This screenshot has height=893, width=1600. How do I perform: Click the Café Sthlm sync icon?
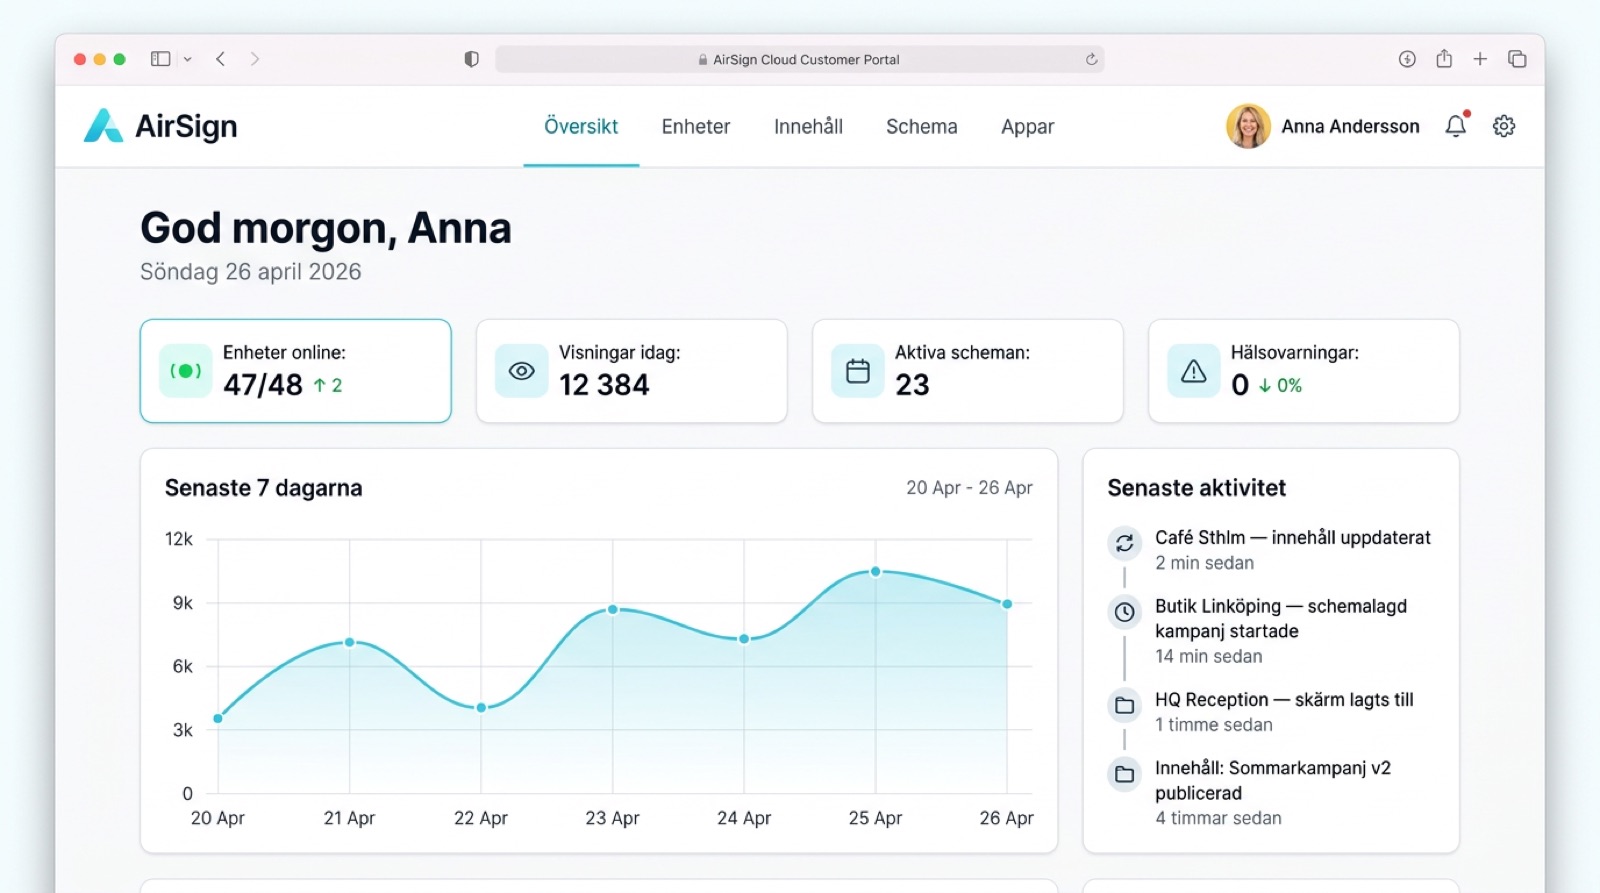(1125, 543)
